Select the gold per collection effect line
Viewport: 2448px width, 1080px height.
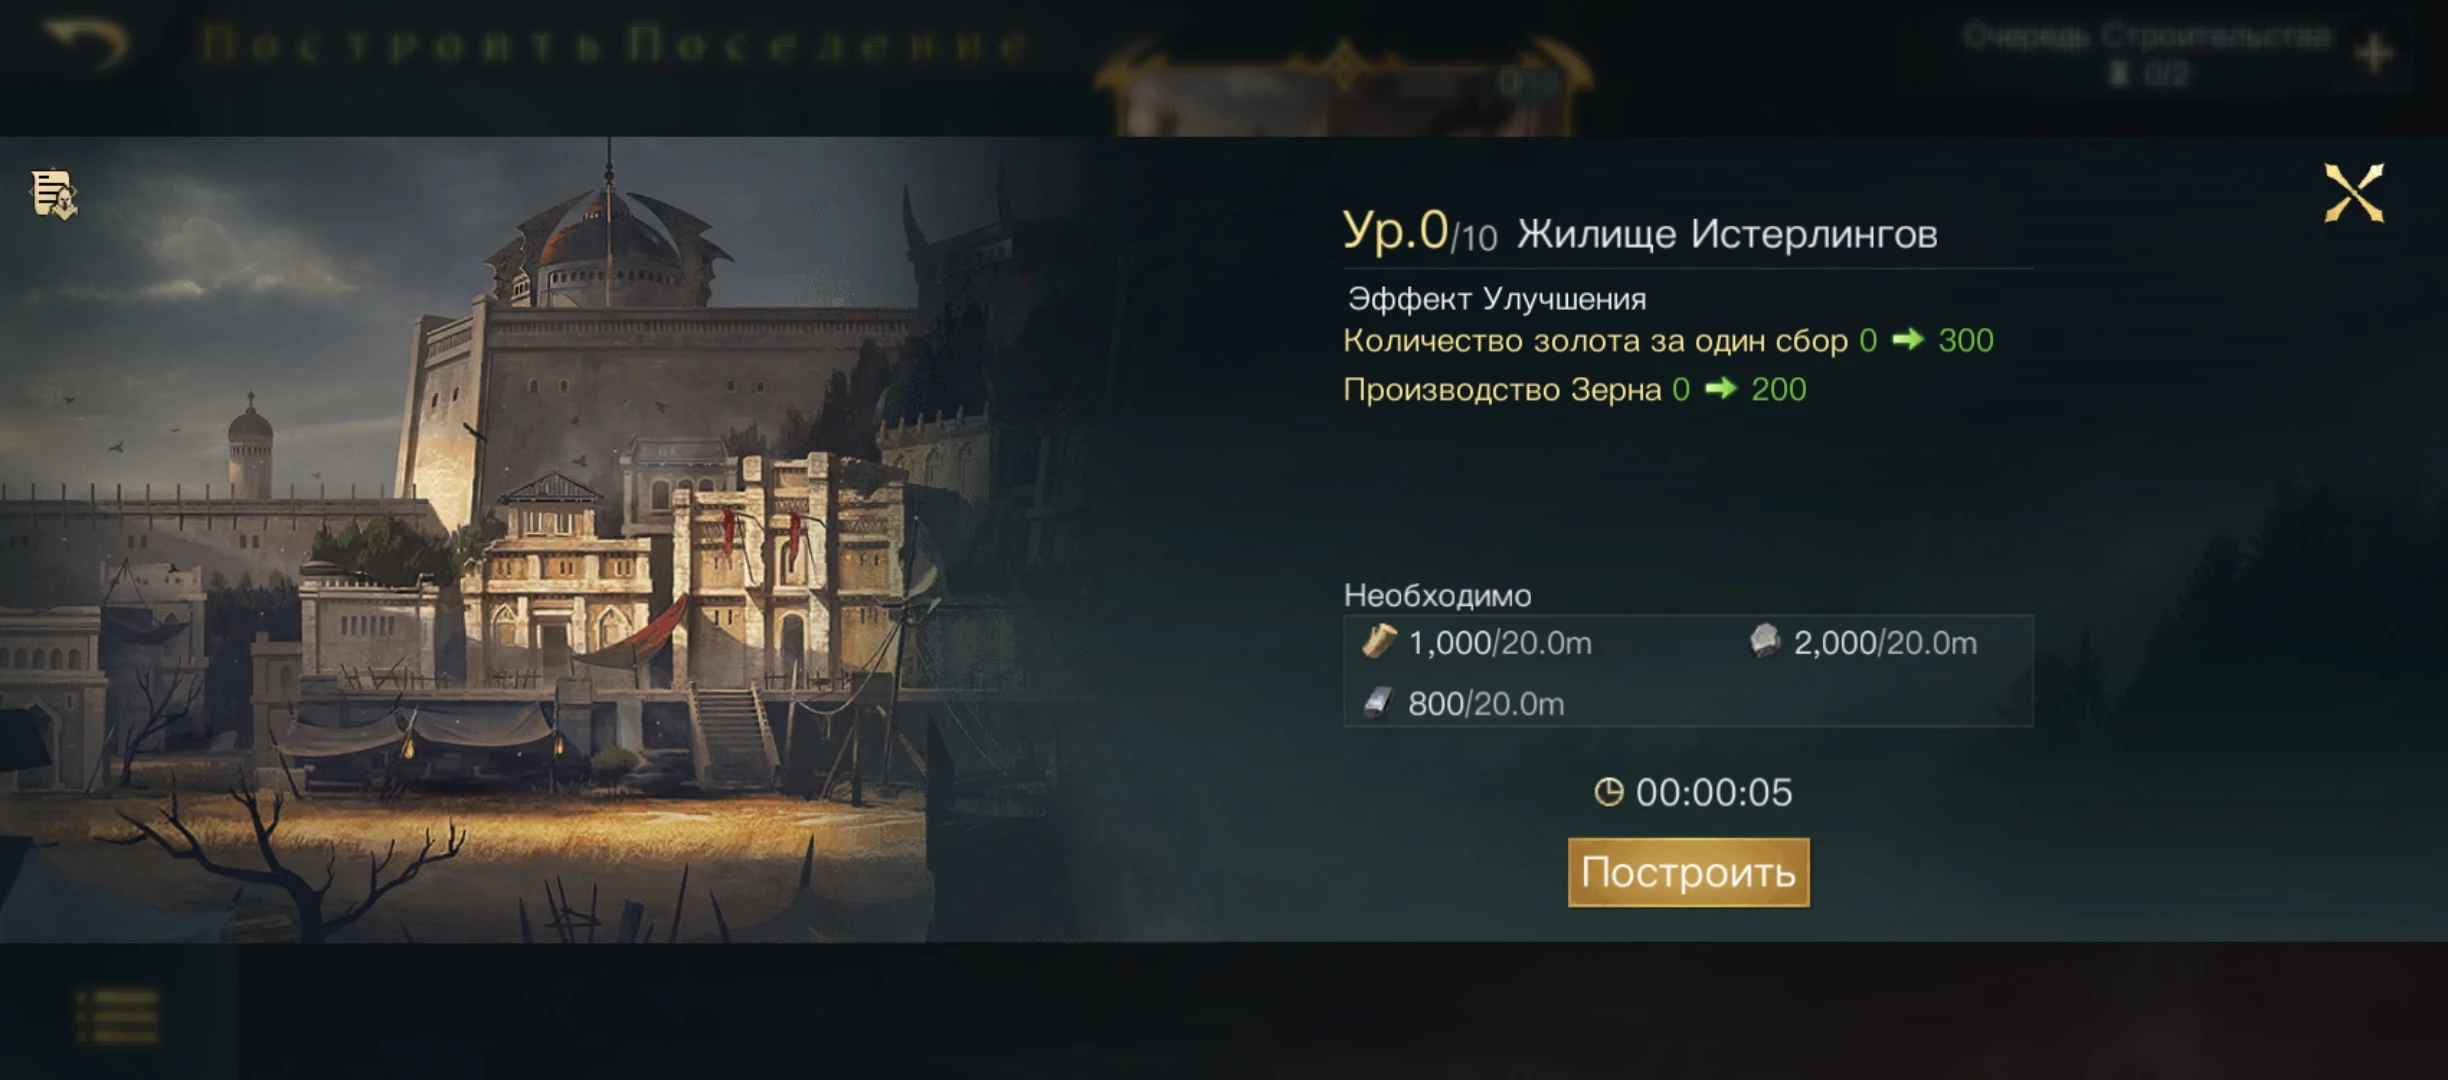(x=1668, y=341)
